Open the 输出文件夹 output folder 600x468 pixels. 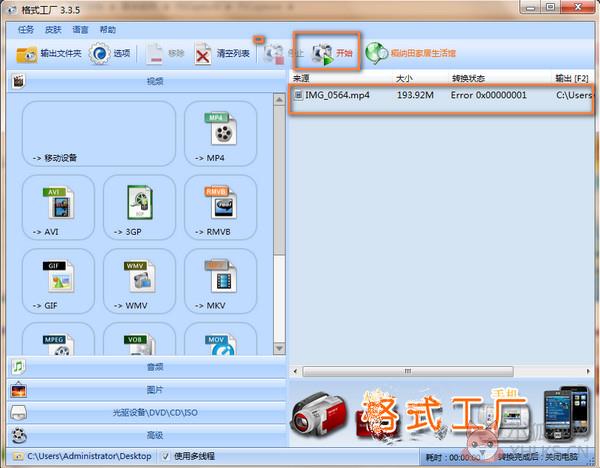pos(49,53)
